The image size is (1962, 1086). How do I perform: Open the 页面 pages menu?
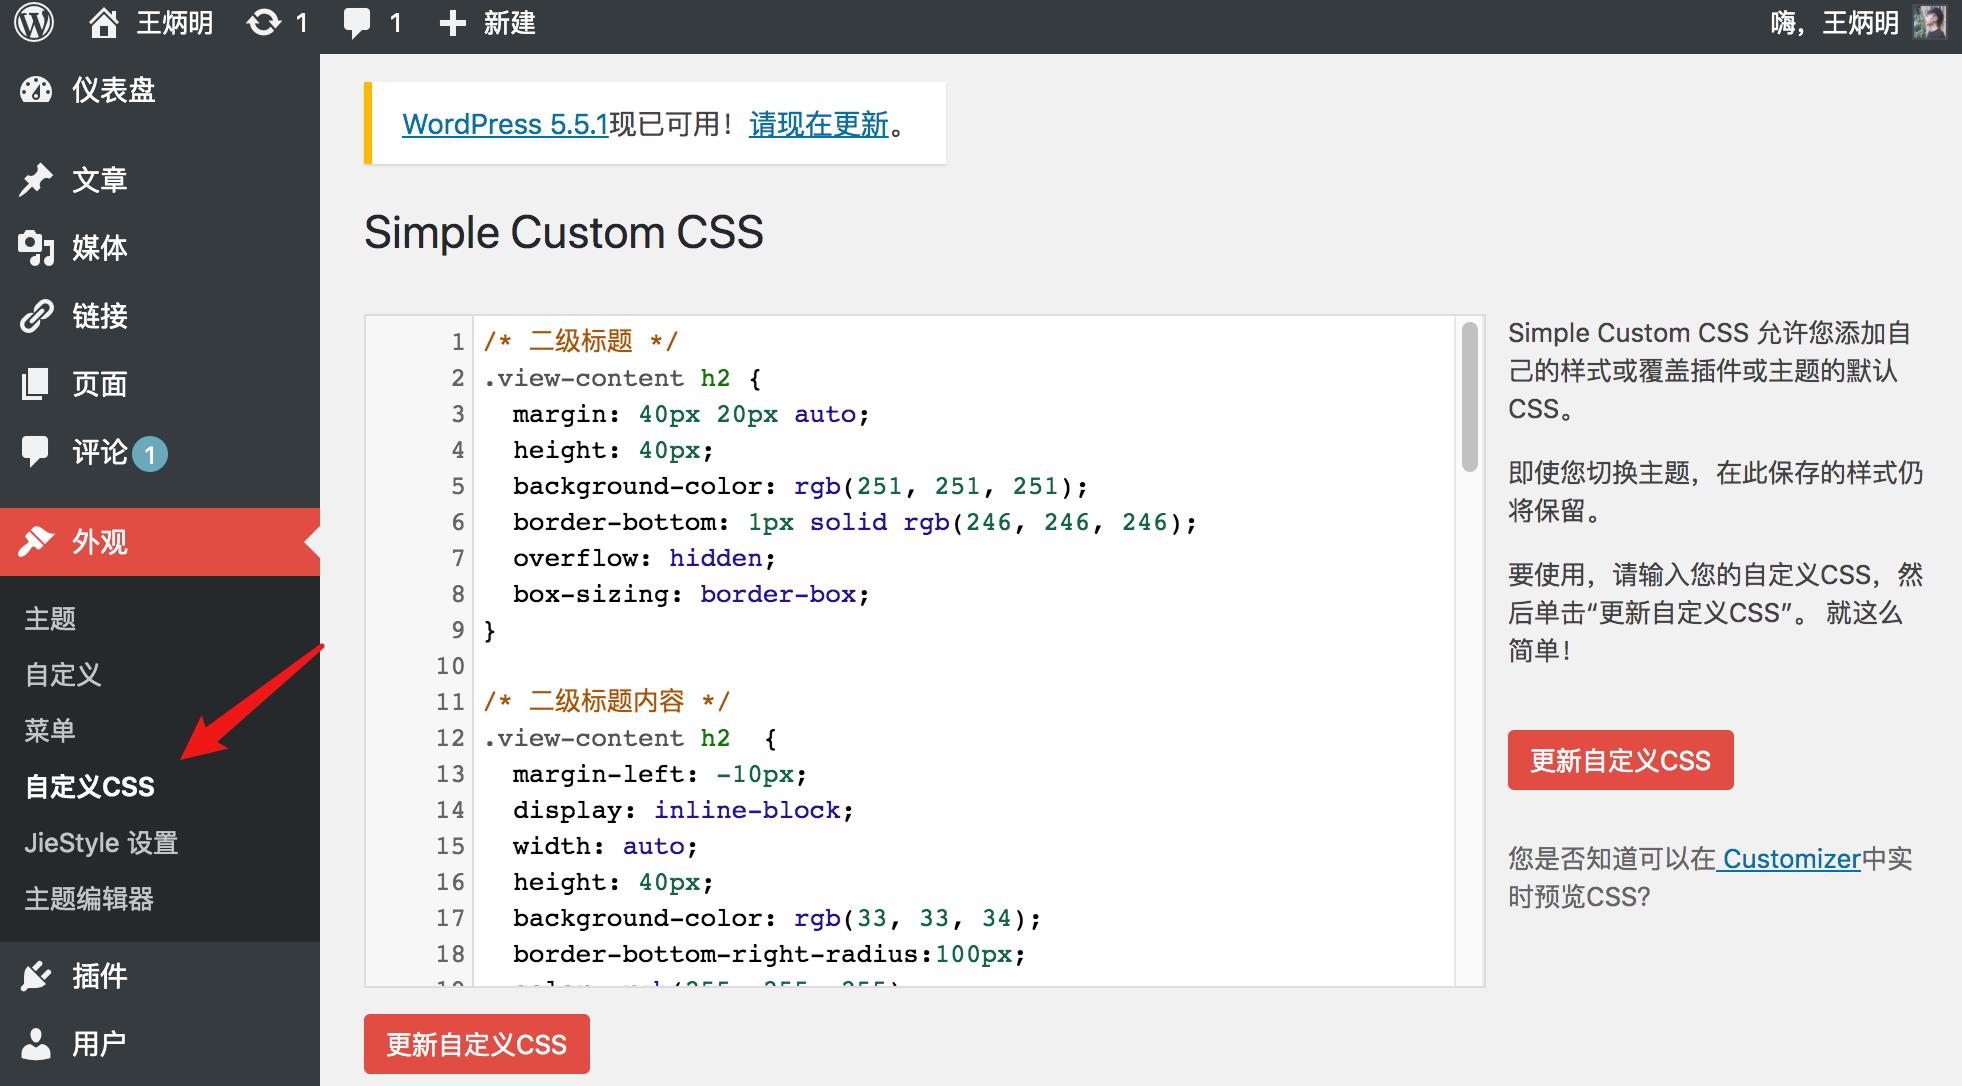pos(99,384)
